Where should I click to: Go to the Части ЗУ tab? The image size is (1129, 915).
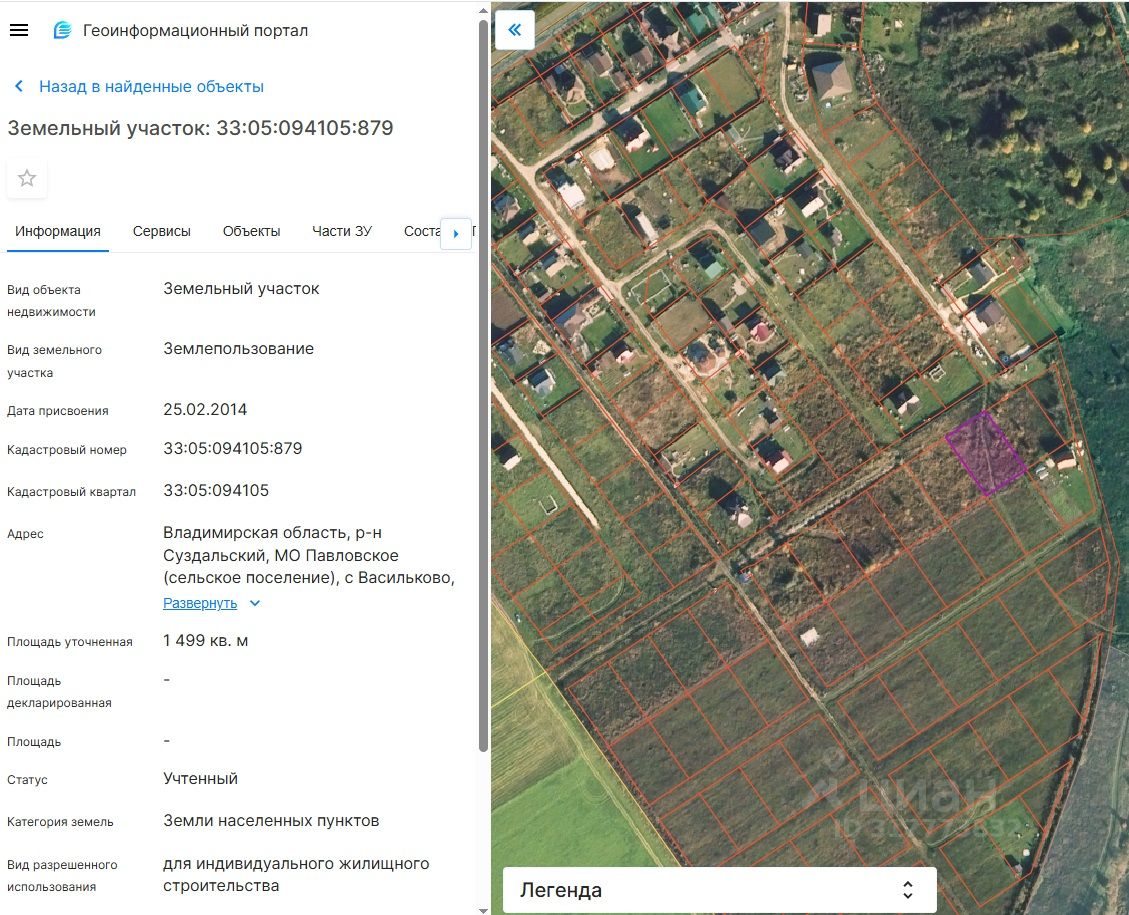[x=341, y=231]
